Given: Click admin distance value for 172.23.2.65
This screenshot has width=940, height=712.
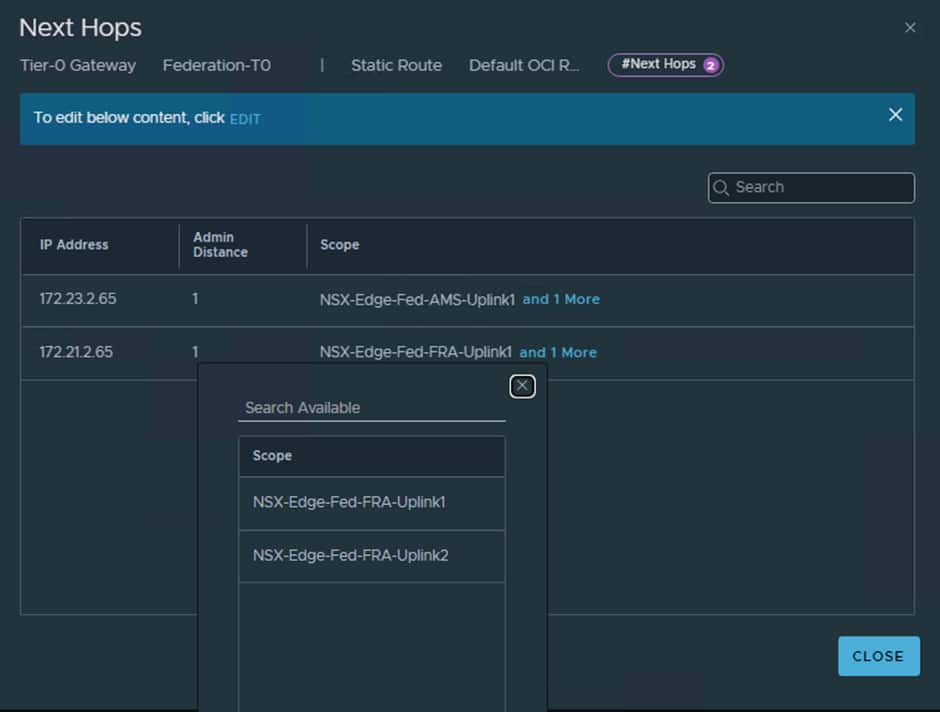Looking at the screenshot, I should pos(195,298).
